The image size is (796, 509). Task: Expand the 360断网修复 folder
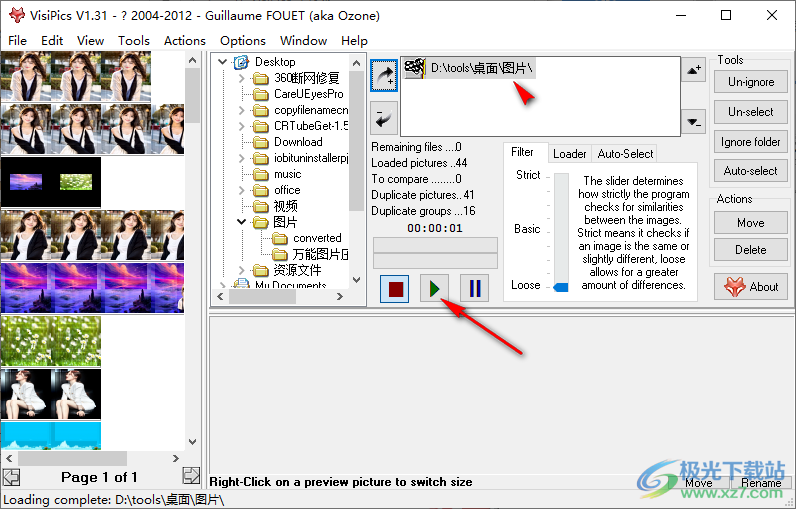pos(242,78)
